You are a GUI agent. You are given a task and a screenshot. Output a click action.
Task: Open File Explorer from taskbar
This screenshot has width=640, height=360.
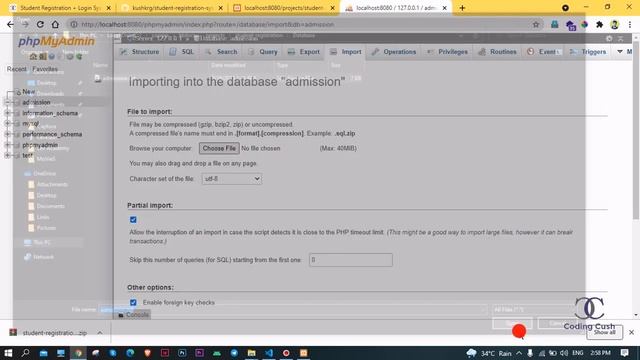[x=251, y=353]
